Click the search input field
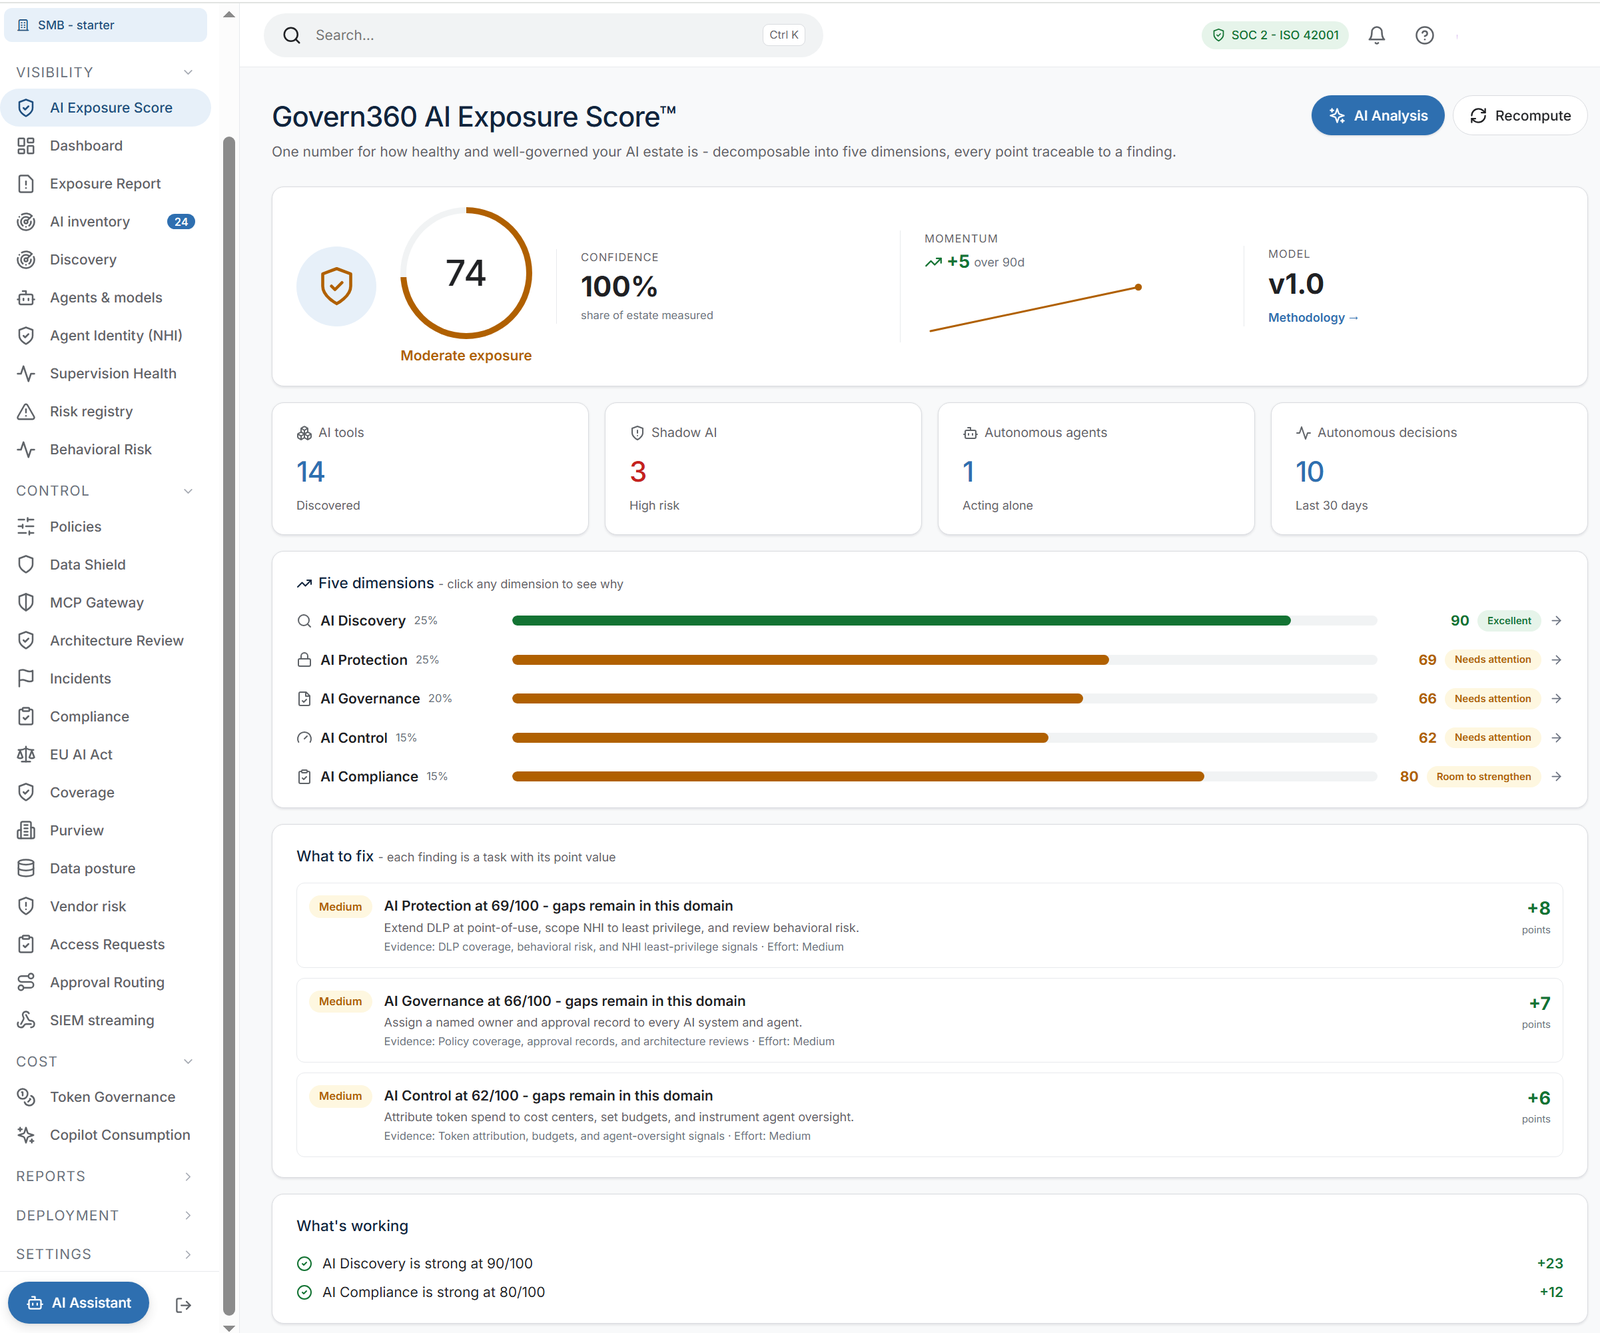This screenshot has width=1600, height=1333. point(543,36)
